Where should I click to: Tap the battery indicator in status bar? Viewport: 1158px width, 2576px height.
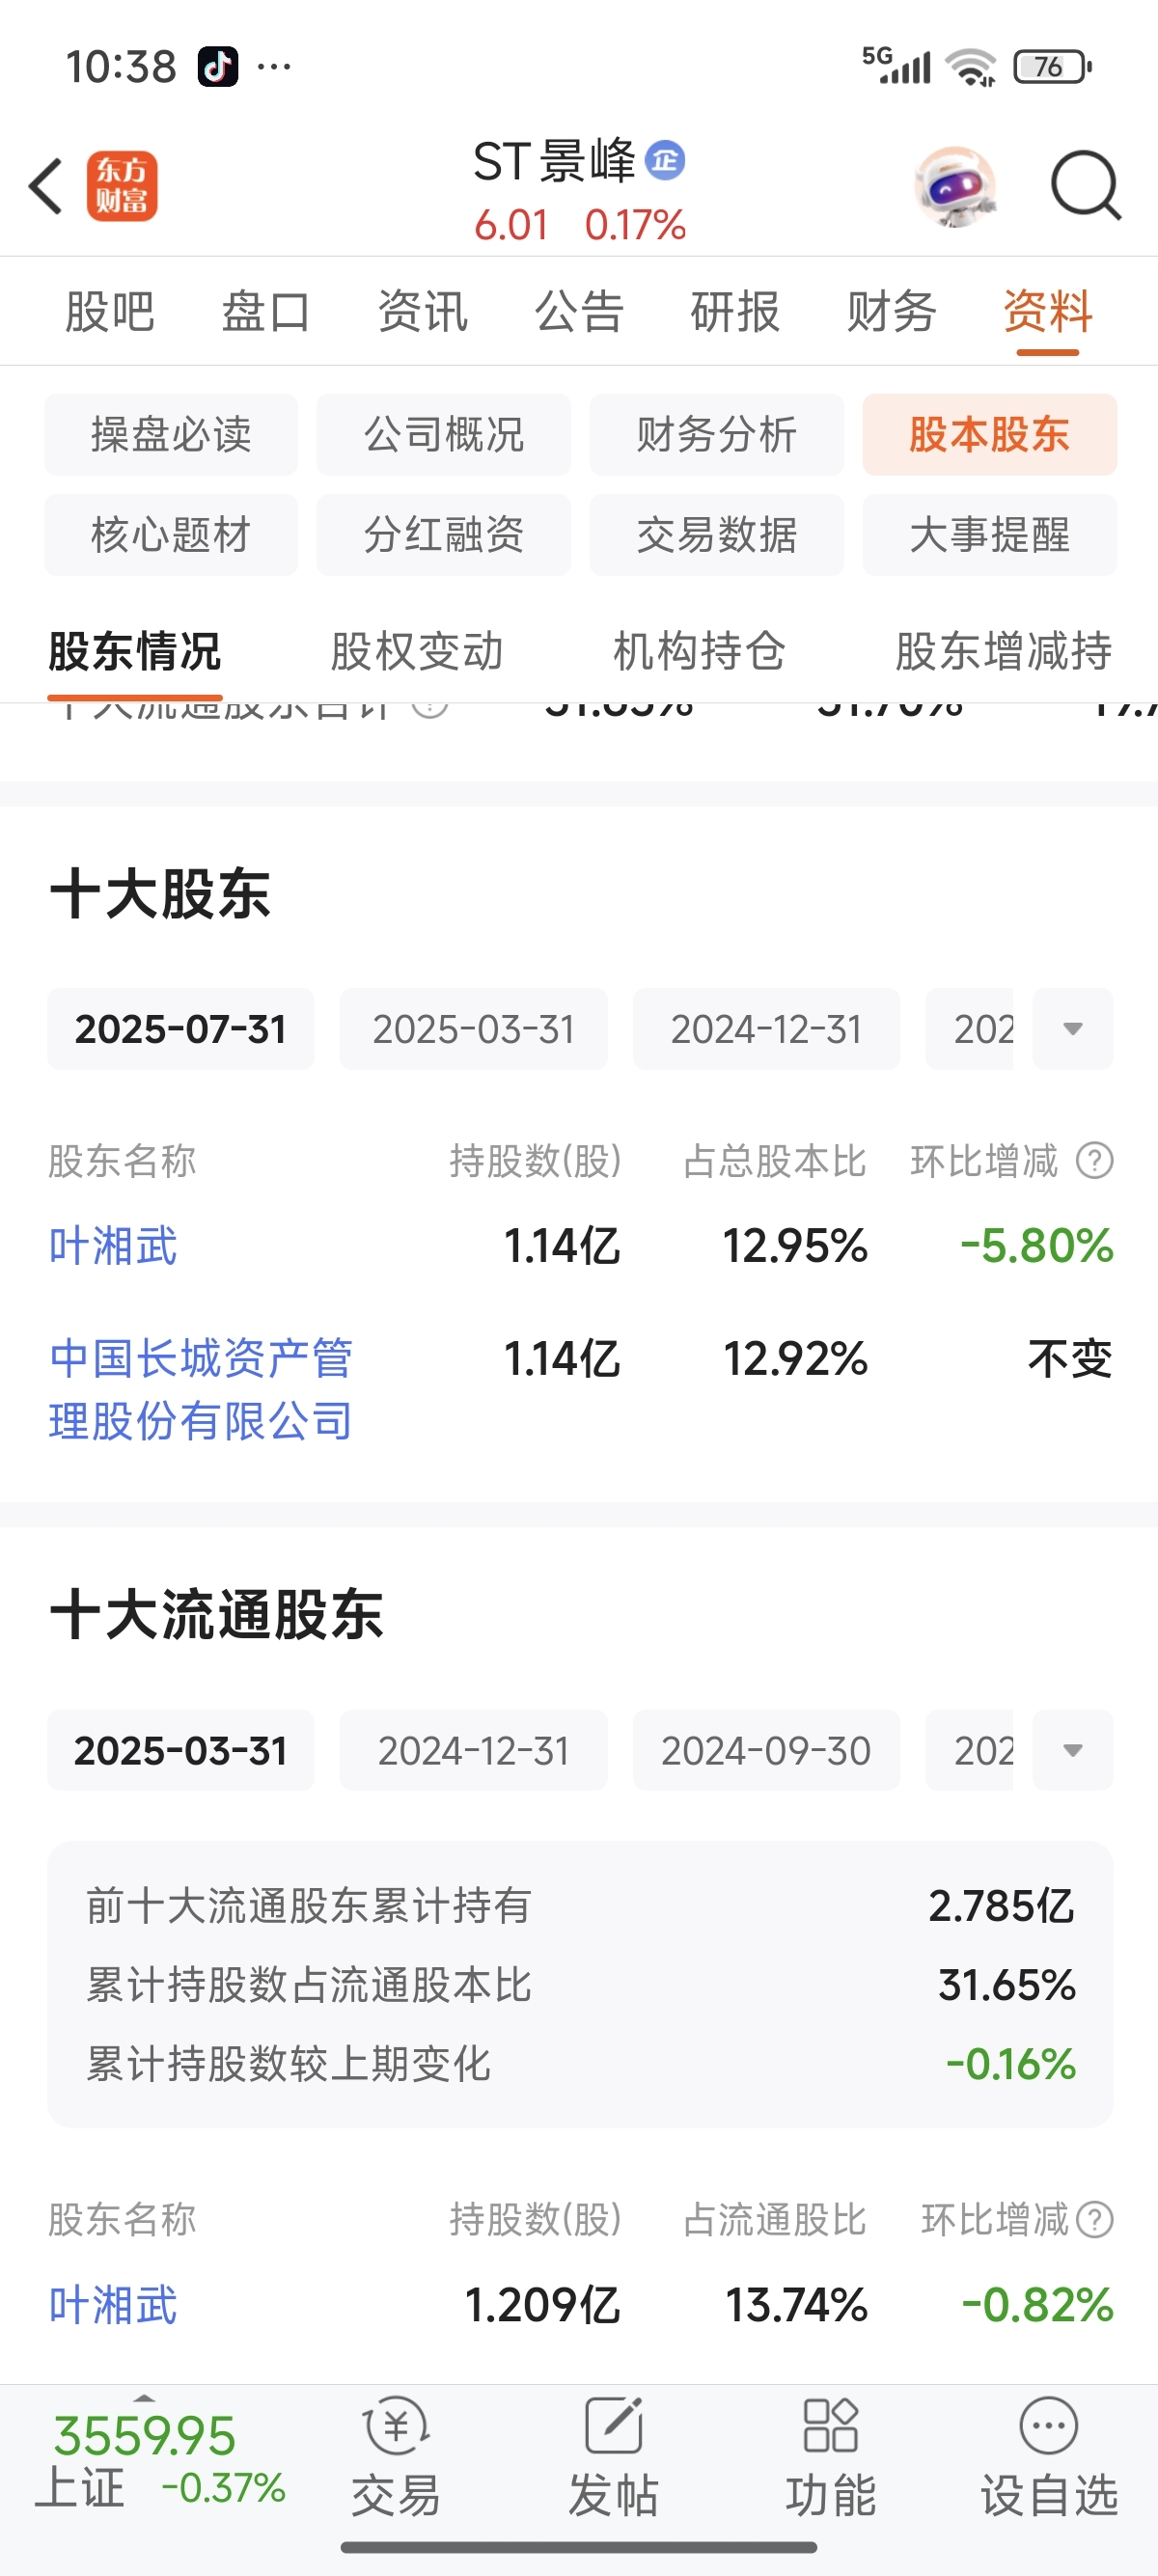(x=1052, y=67)
